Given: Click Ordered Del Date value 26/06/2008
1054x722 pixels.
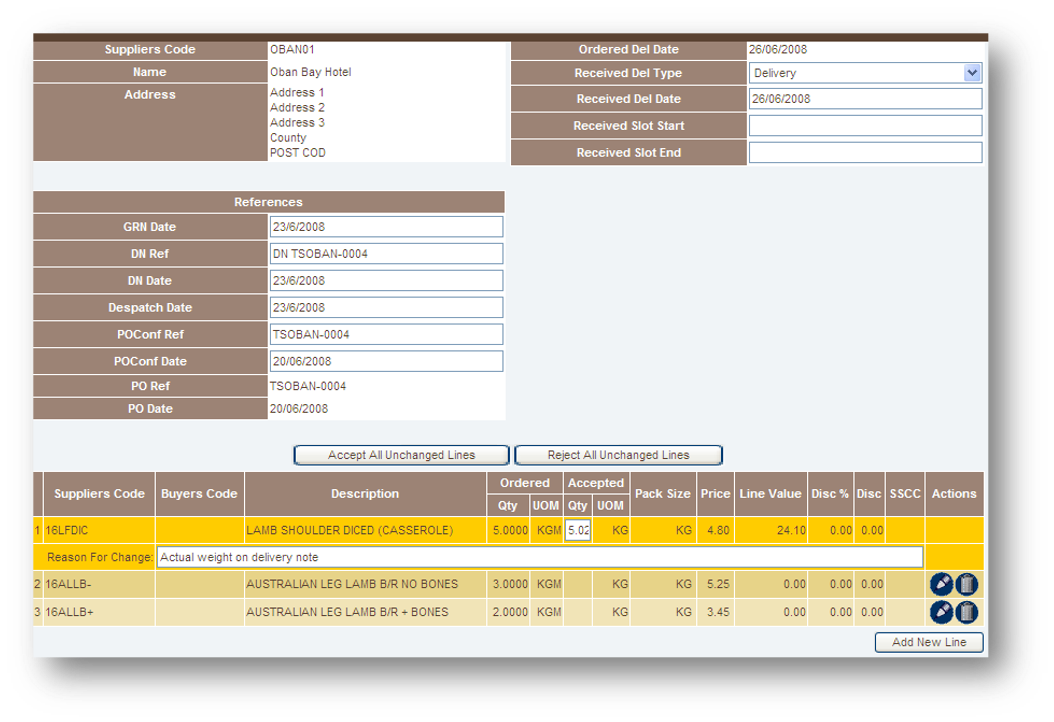Looking at the screenshot, I should 778,49.
